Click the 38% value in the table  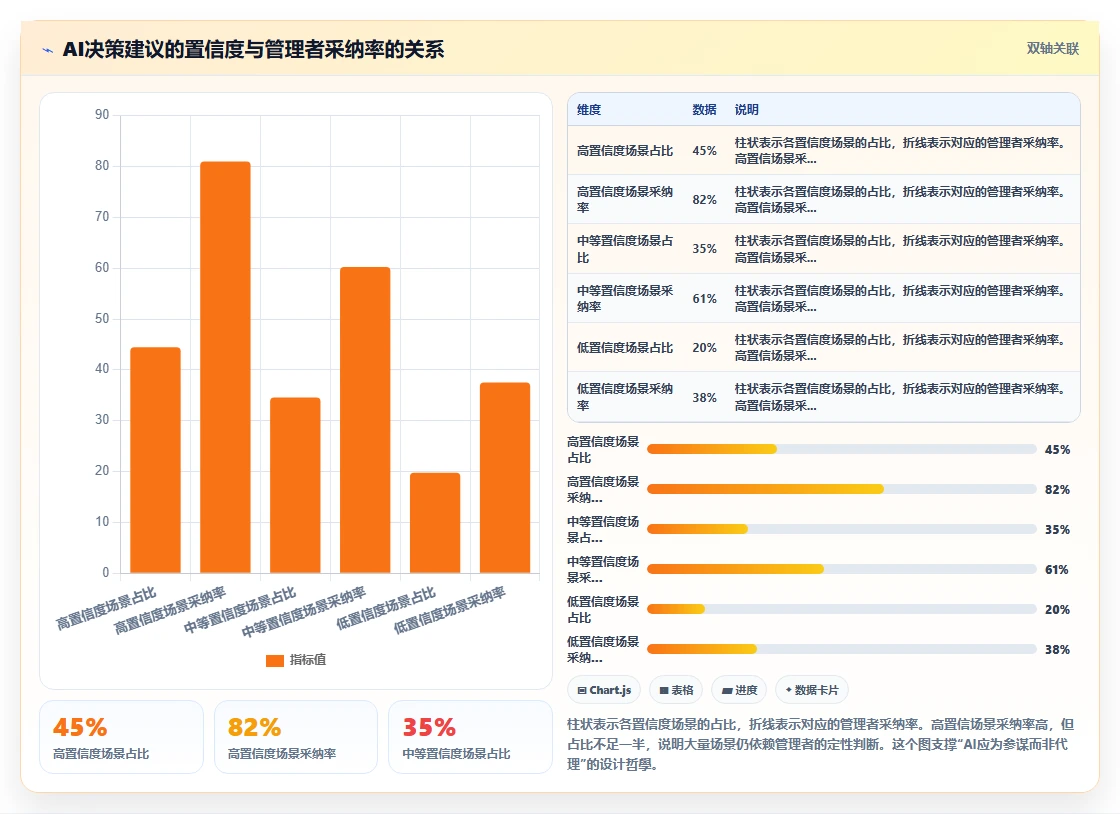[x=704, y=398]
